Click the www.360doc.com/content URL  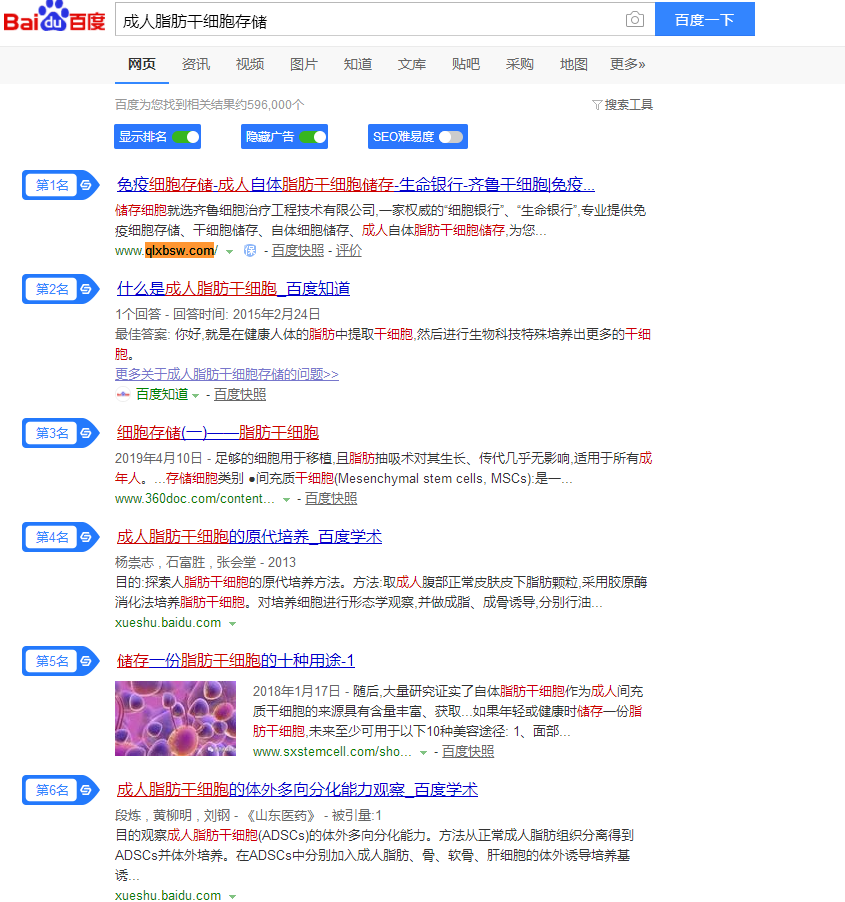click(x=194, y=499)
